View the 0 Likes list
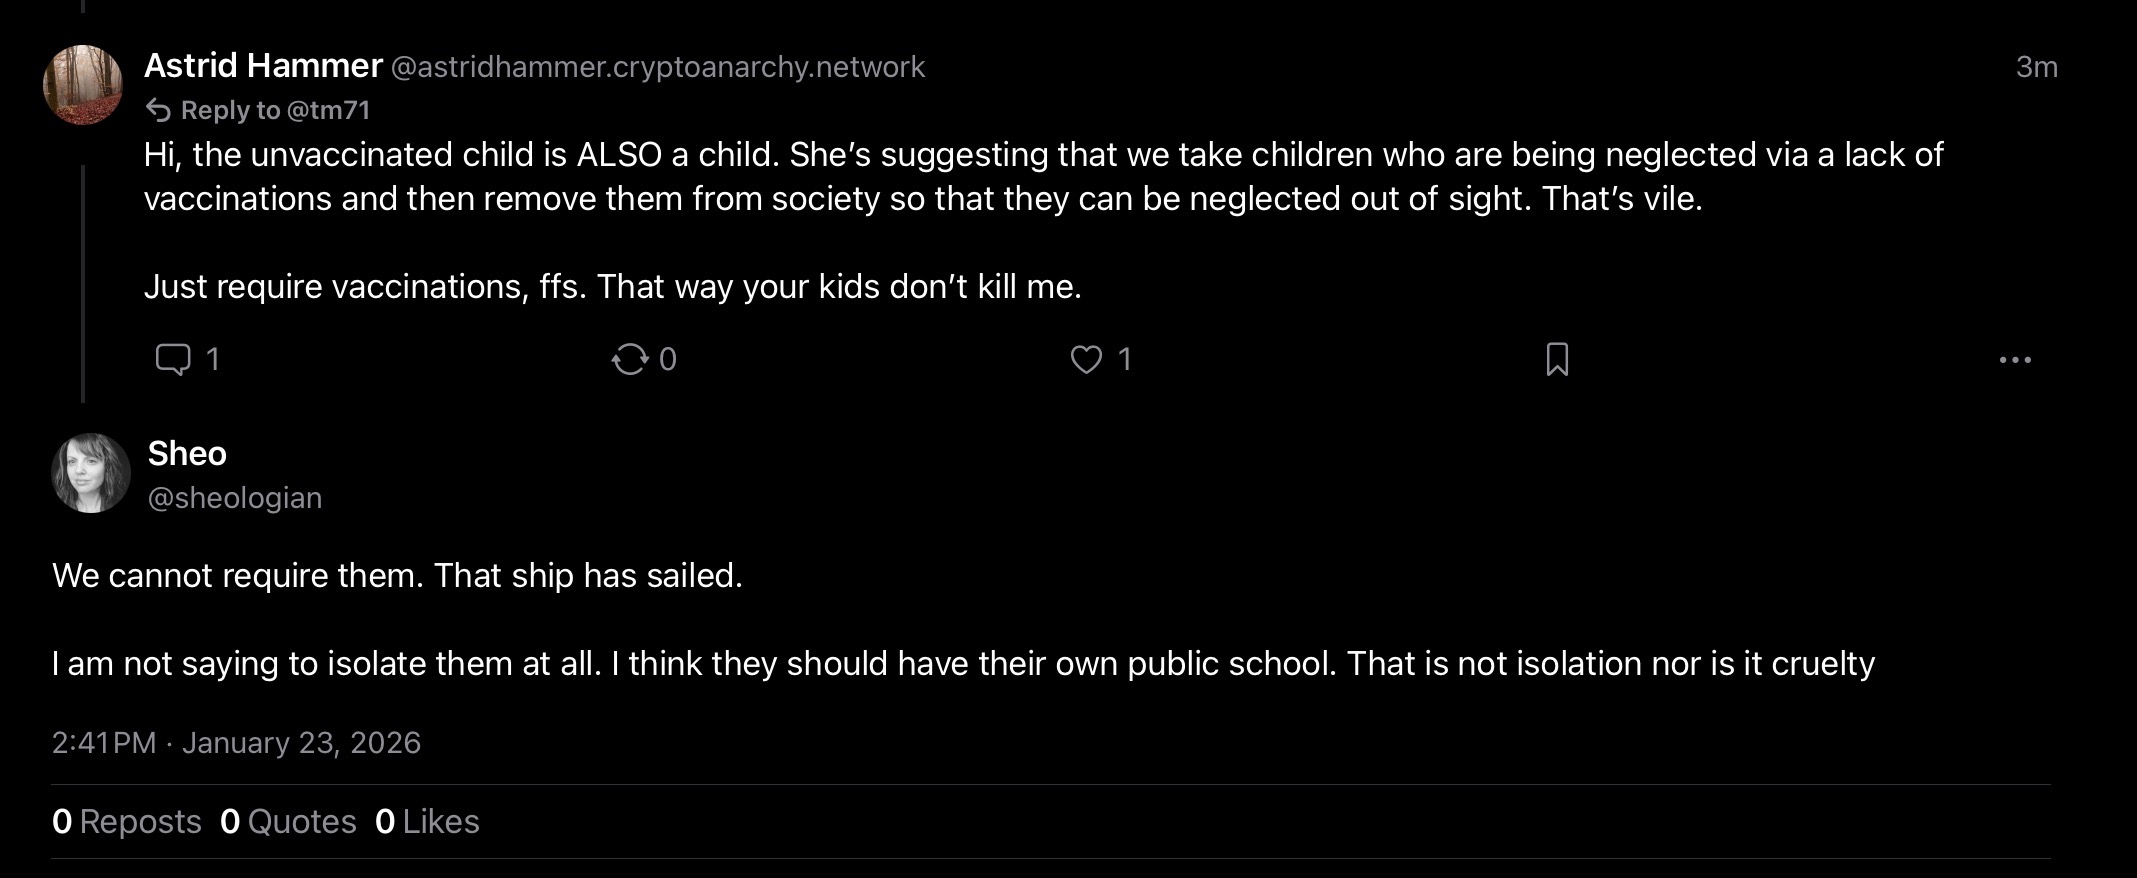Viewport: 2137px width, 878px height. [427, 822]
